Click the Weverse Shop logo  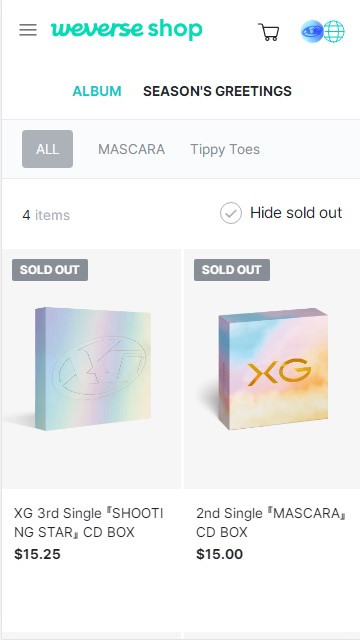pyautogui.click(x=127, y=30)
